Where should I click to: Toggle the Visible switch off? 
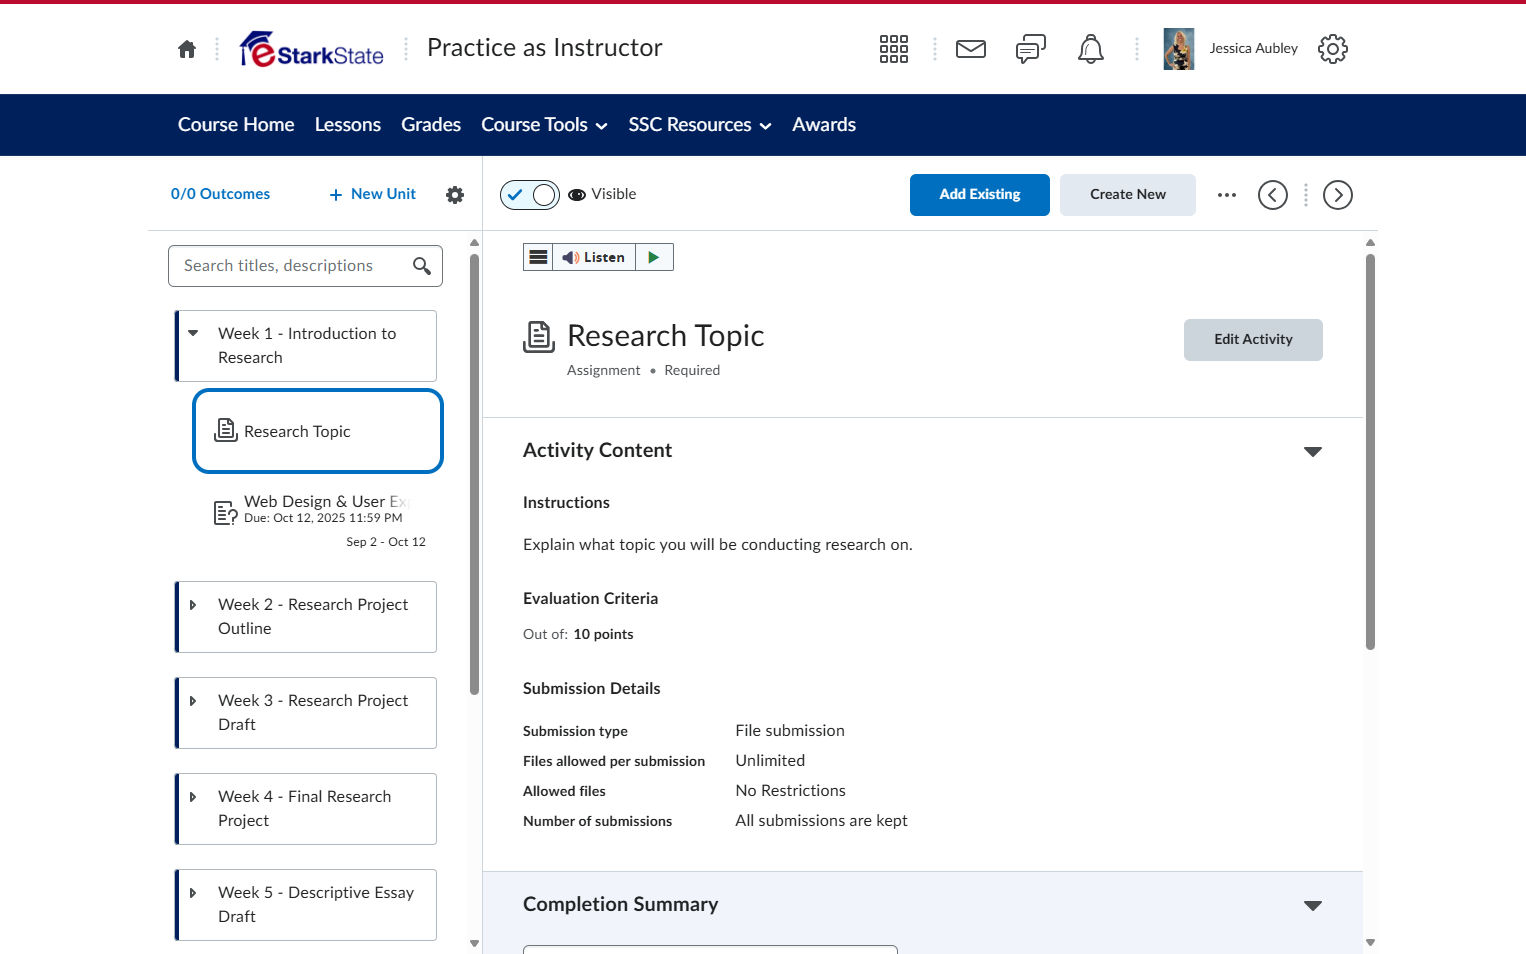pyautogui.click(x=530, y=195)
